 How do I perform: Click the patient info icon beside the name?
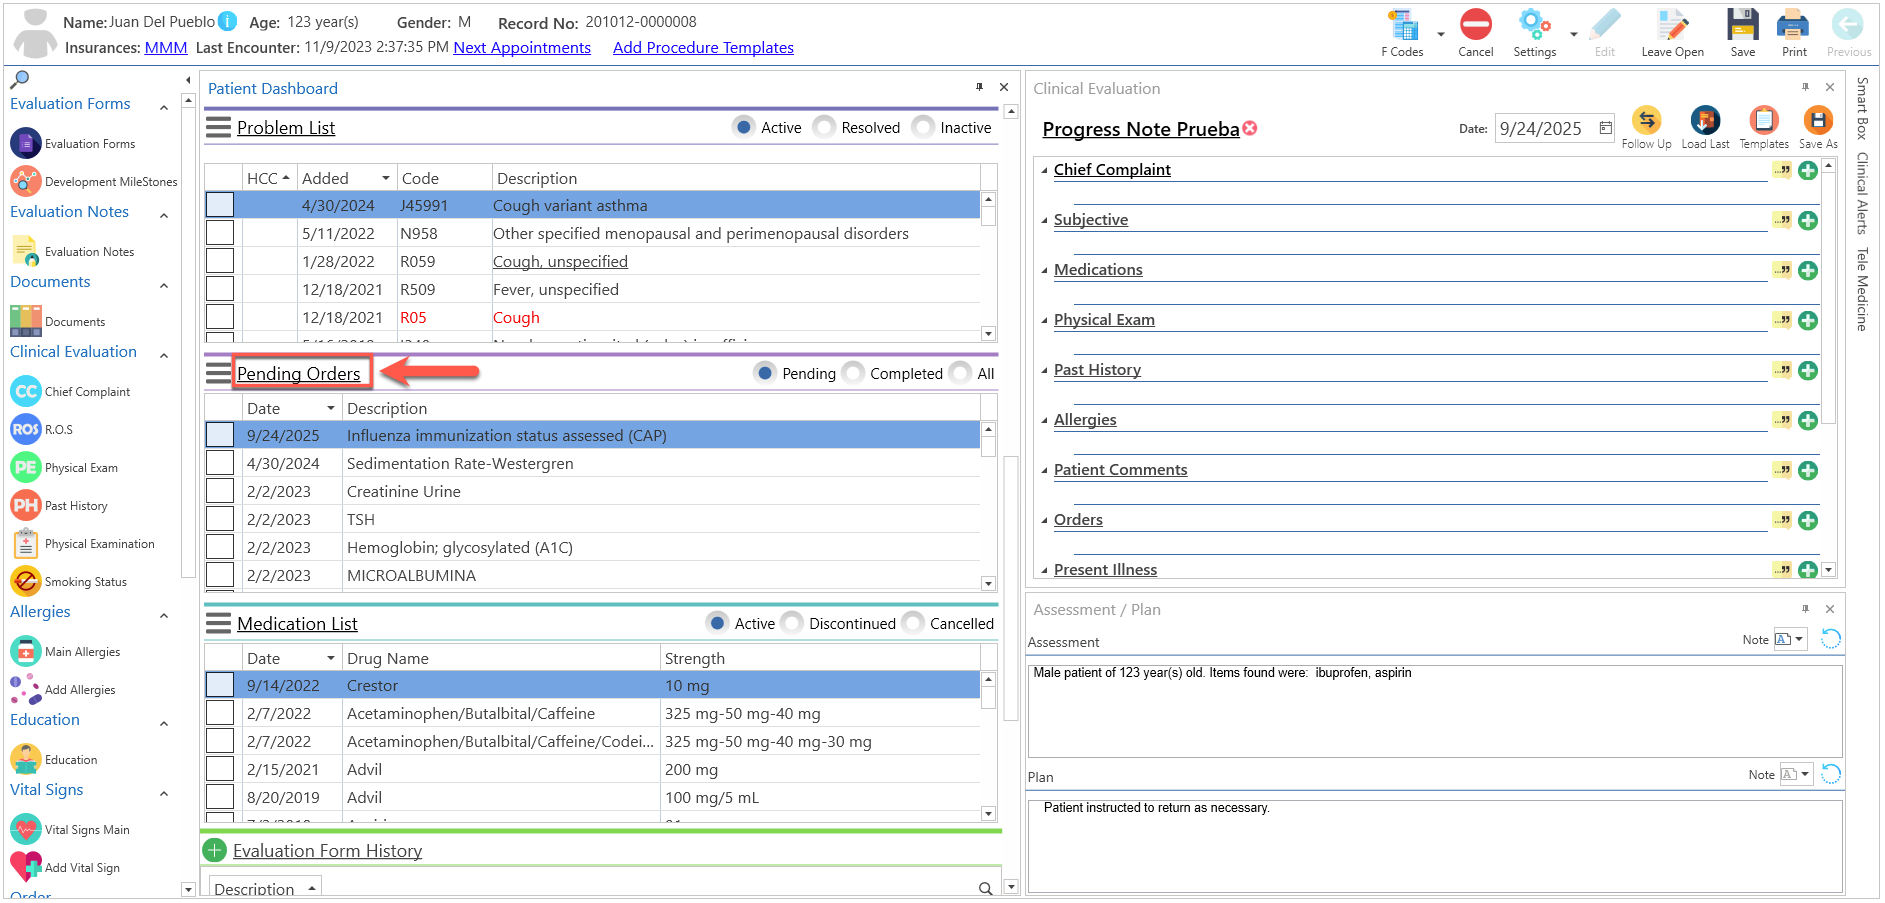pos(228,21)
